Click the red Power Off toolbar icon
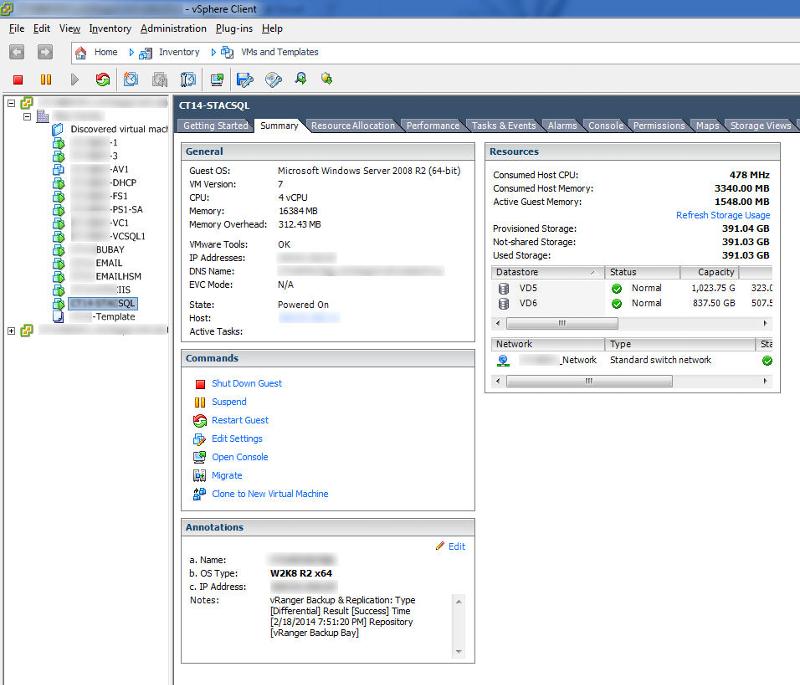 click(x=18, y=80)
